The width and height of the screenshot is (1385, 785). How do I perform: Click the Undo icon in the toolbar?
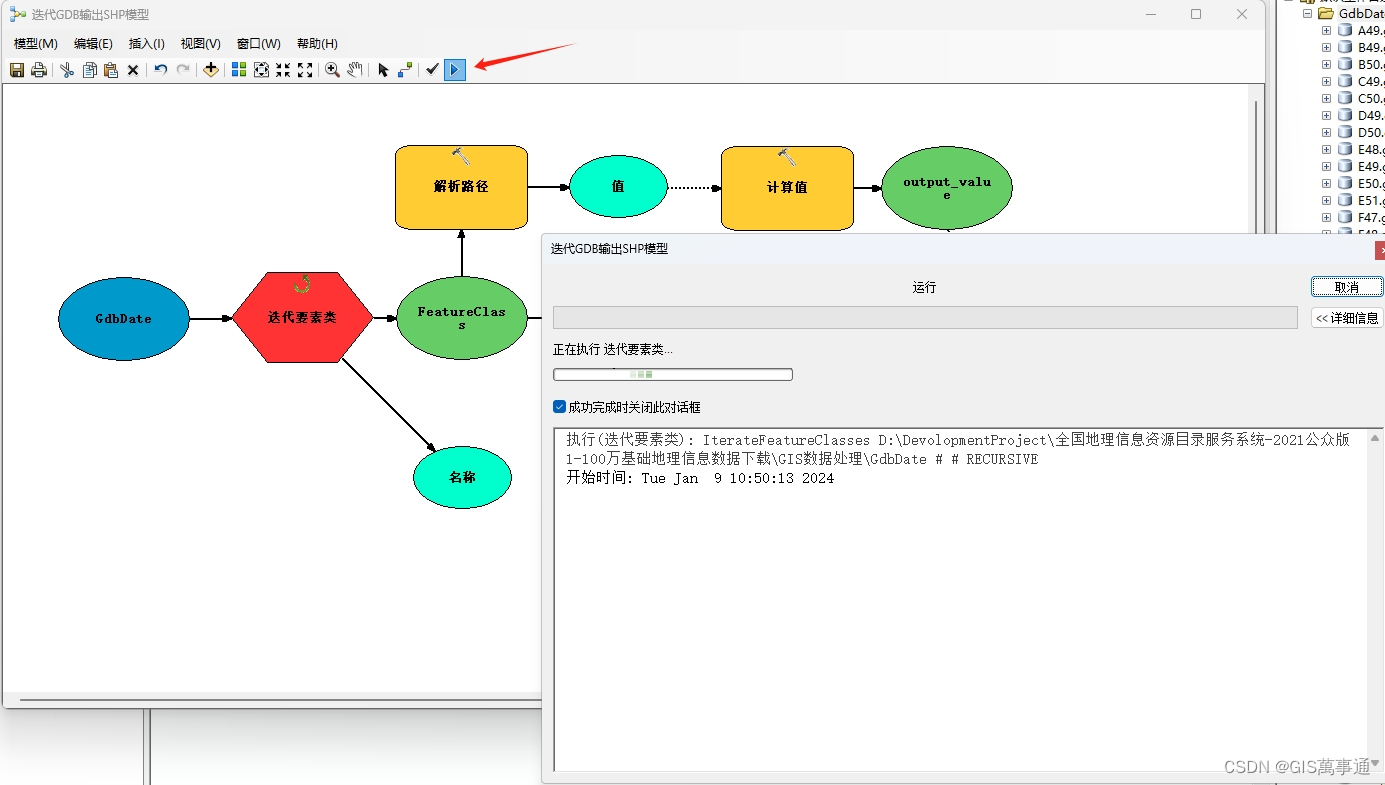[160, 69]
